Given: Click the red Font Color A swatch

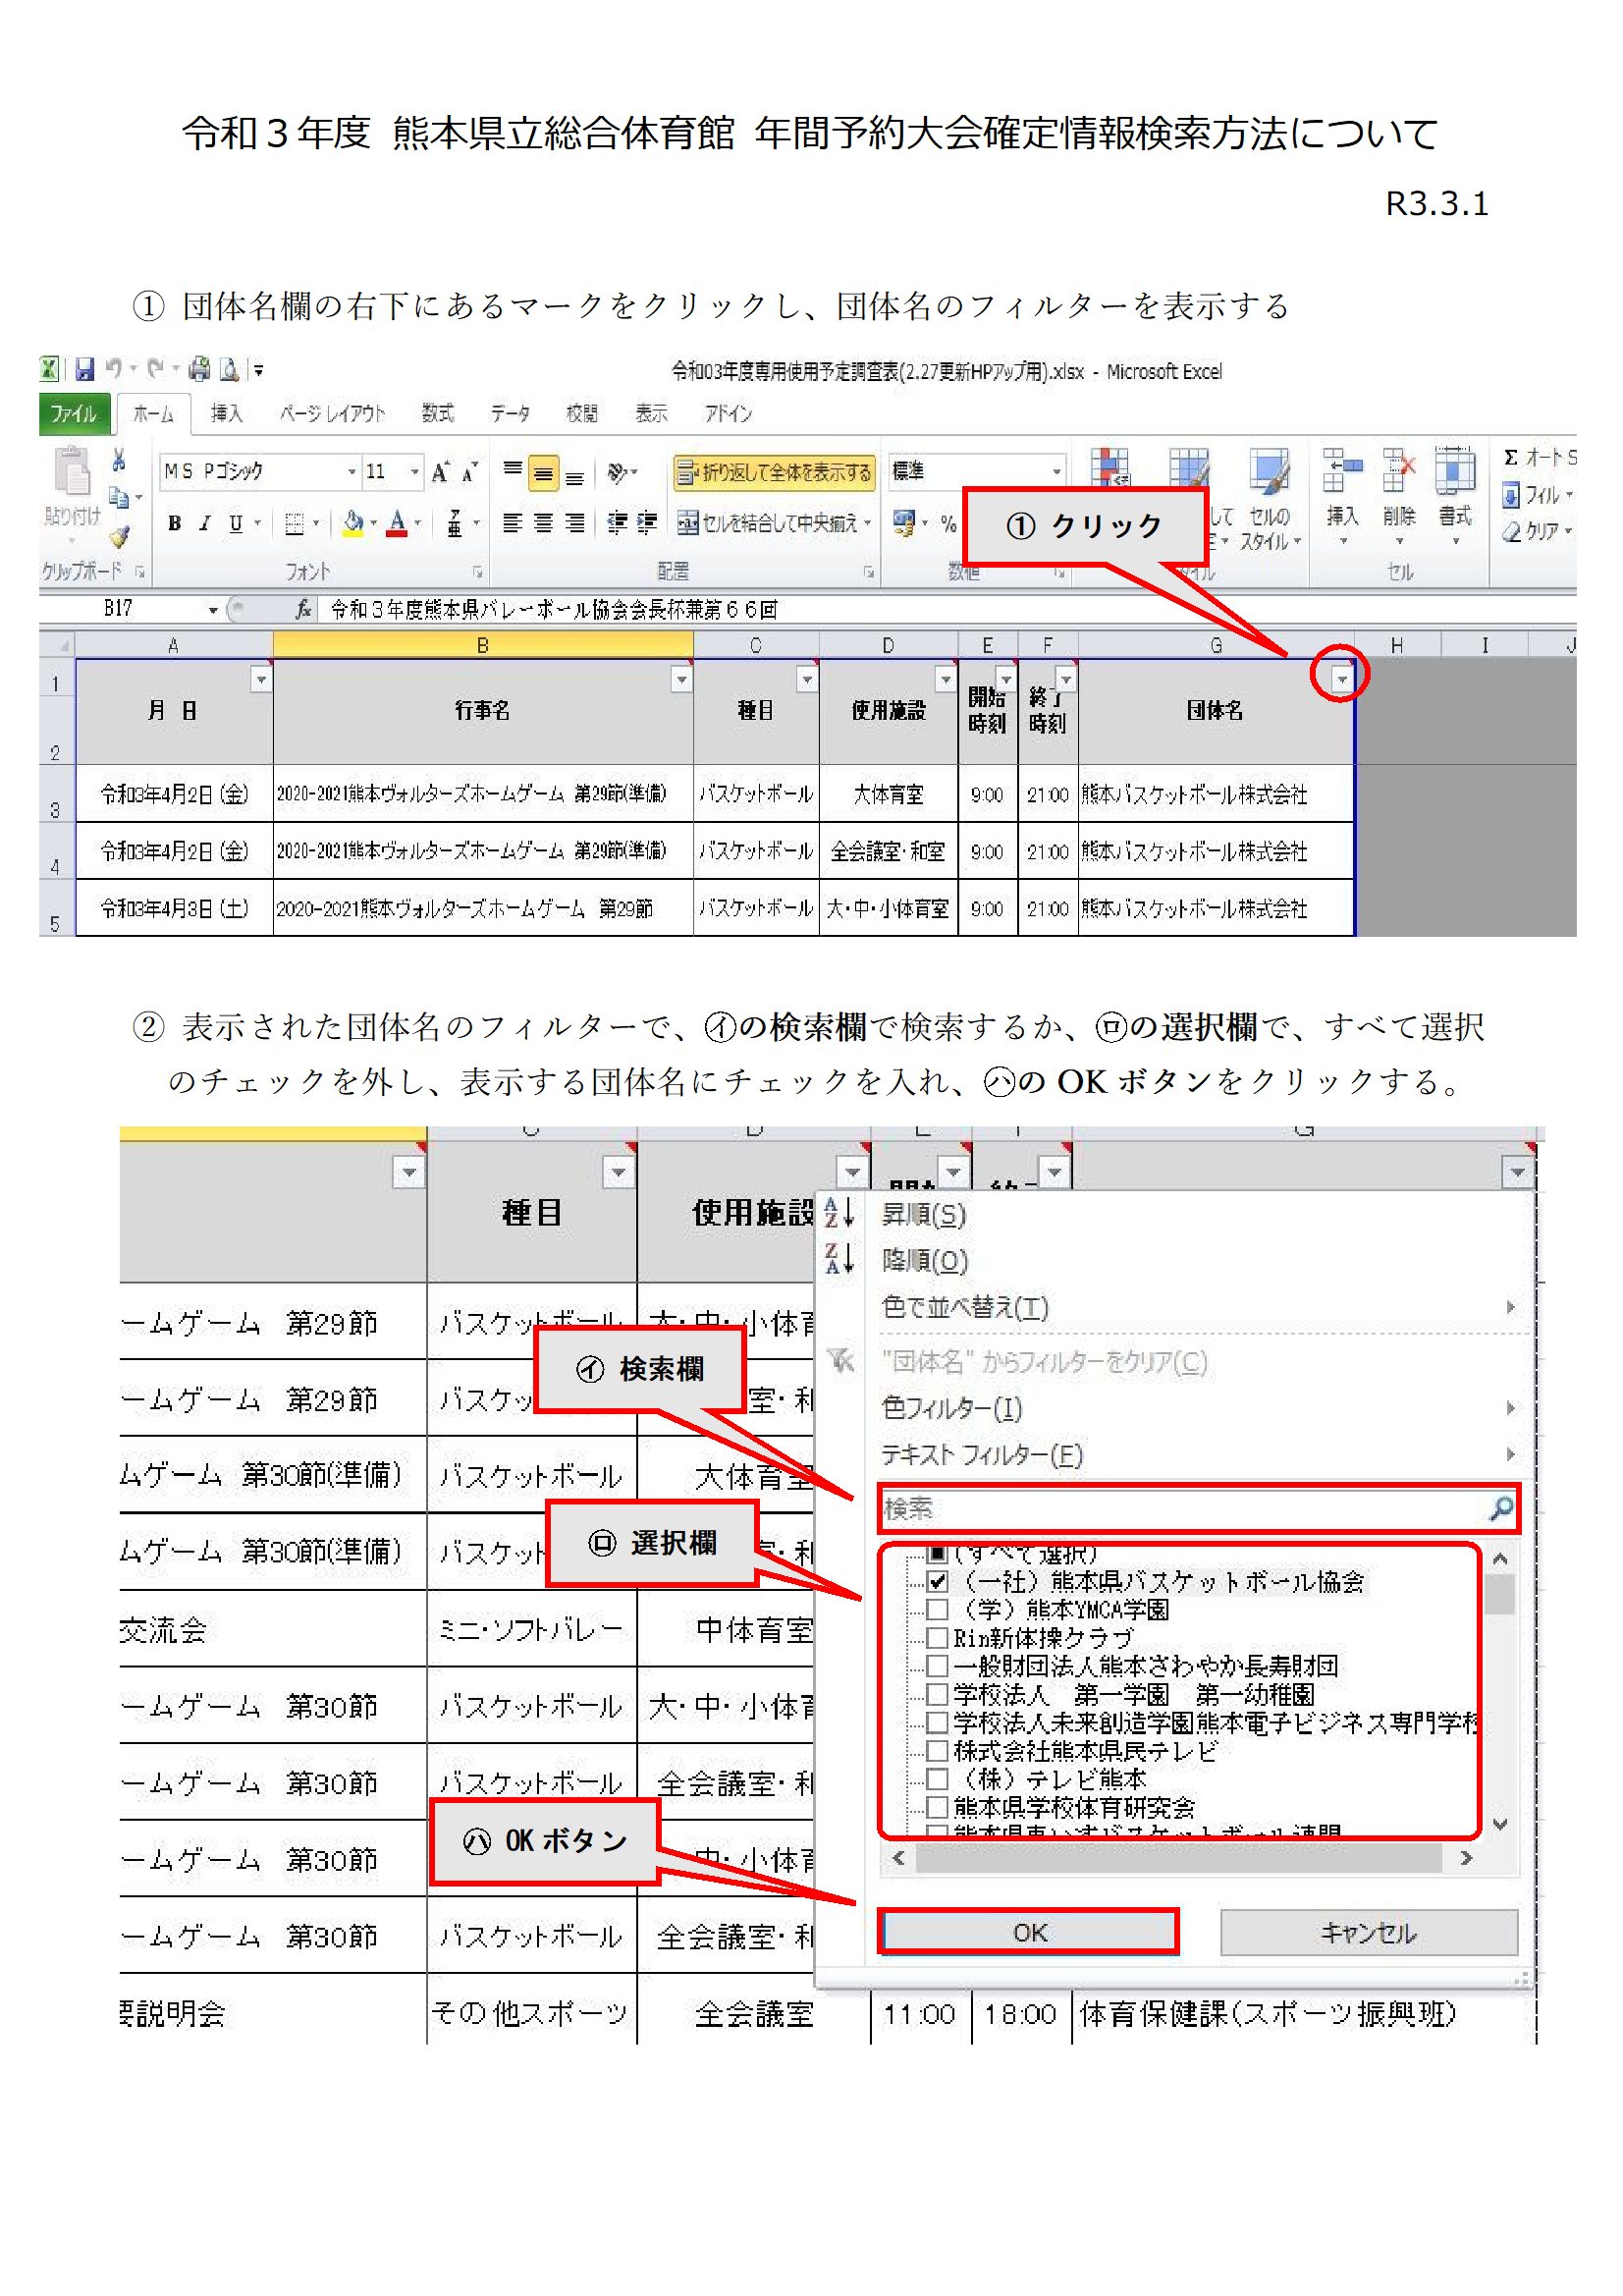Looking at the screenshot, I should point(397,523).
